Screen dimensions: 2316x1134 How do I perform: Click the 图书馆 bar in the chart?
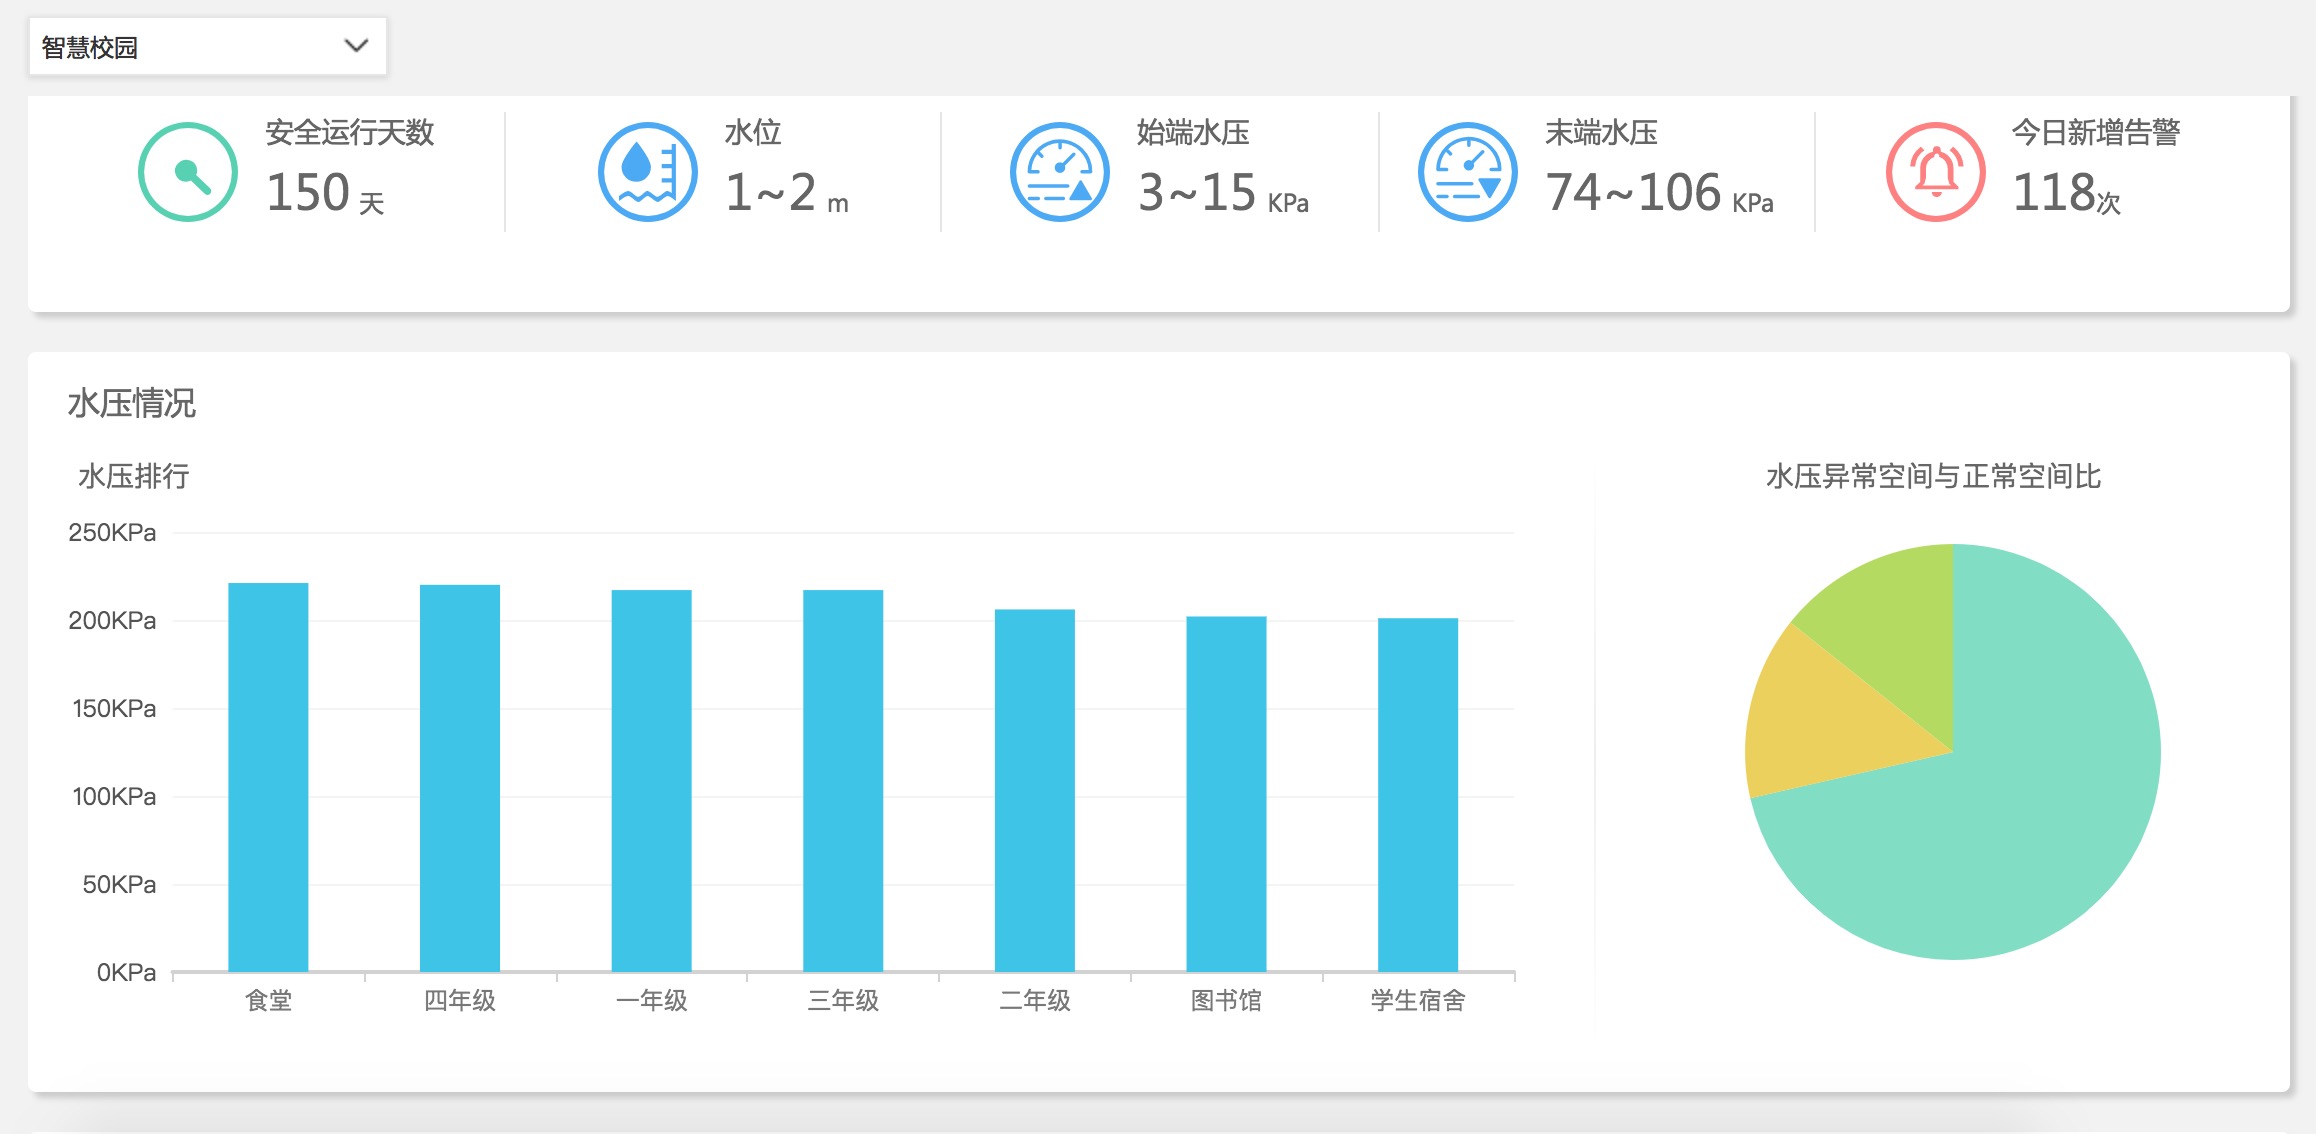1226,794
